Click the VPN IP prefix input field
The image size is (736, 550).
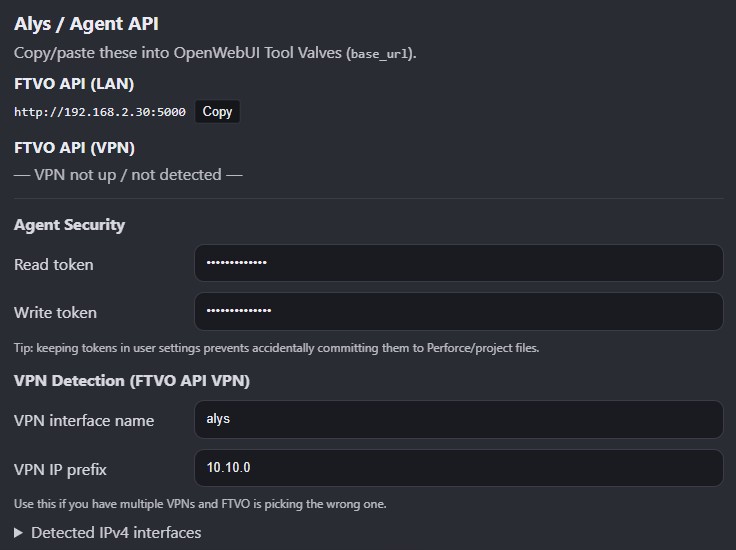(458, 468)
